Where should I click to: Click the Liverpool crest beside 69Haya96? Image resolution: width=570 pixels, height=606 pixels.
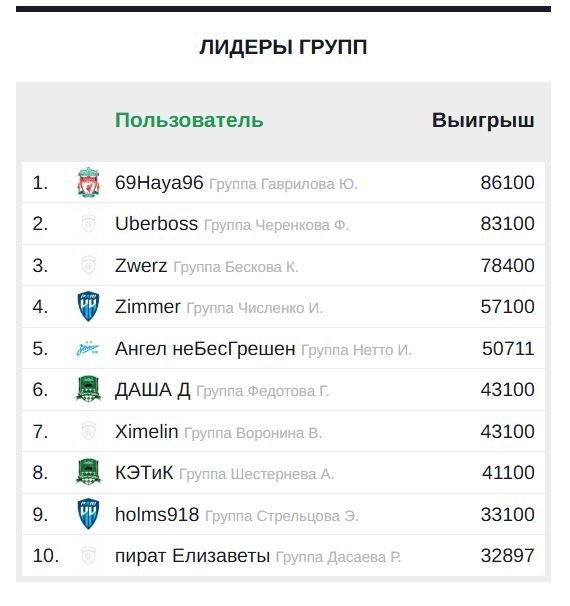click(88, 182)
